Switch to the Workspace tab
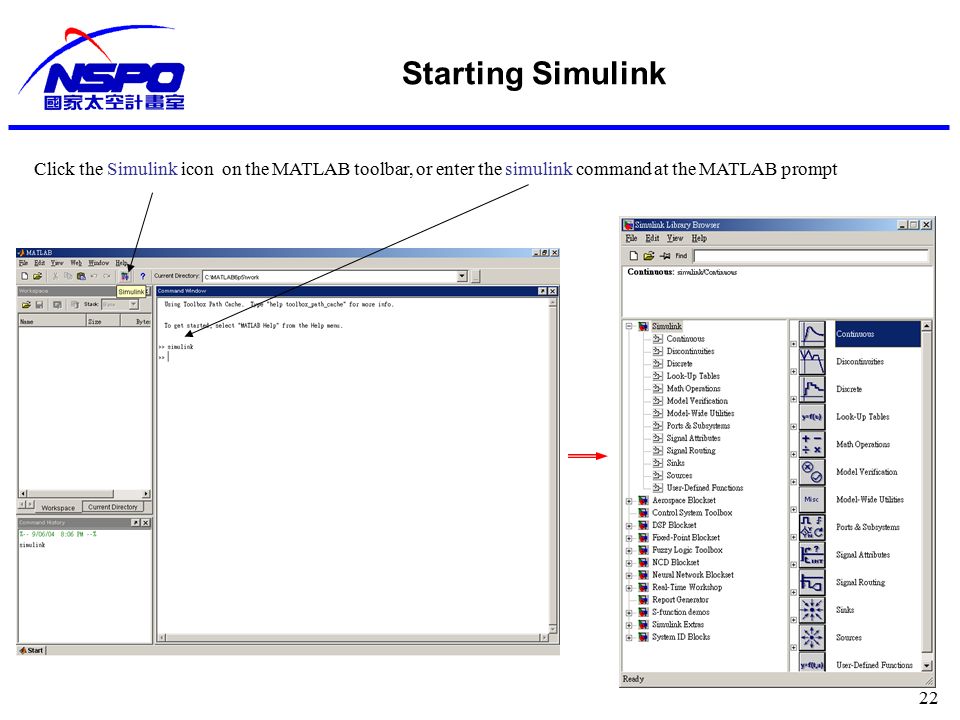The image size is (960, 720). click(58, 508)
